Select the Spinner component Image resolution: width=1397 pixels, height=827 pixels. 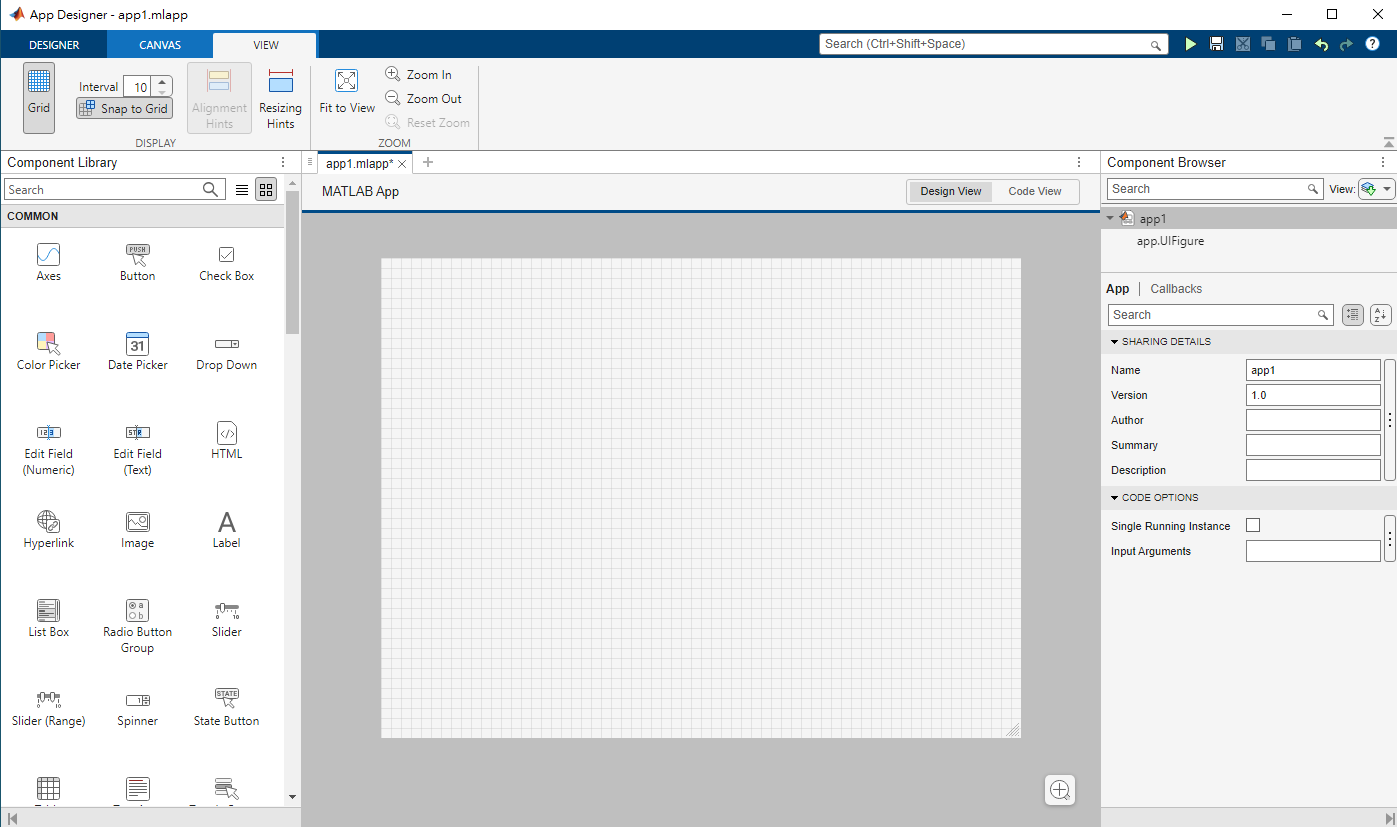click(137, 708)
